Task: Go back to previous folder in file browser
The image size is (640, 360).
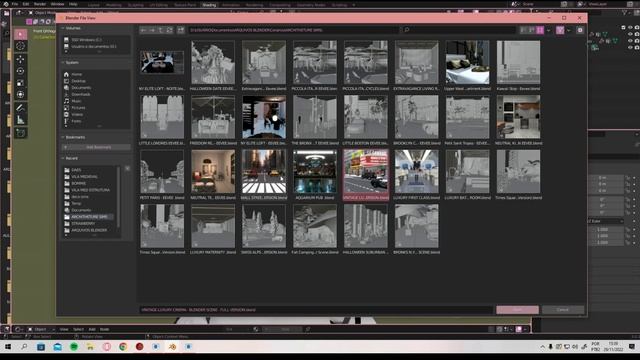Action: click(x=143, y=30)
